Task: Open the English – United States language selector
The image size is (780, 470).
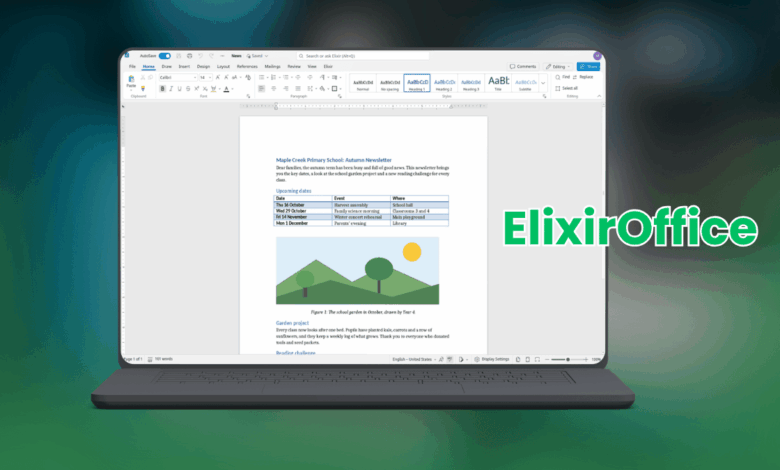Action: coord(412,359)
